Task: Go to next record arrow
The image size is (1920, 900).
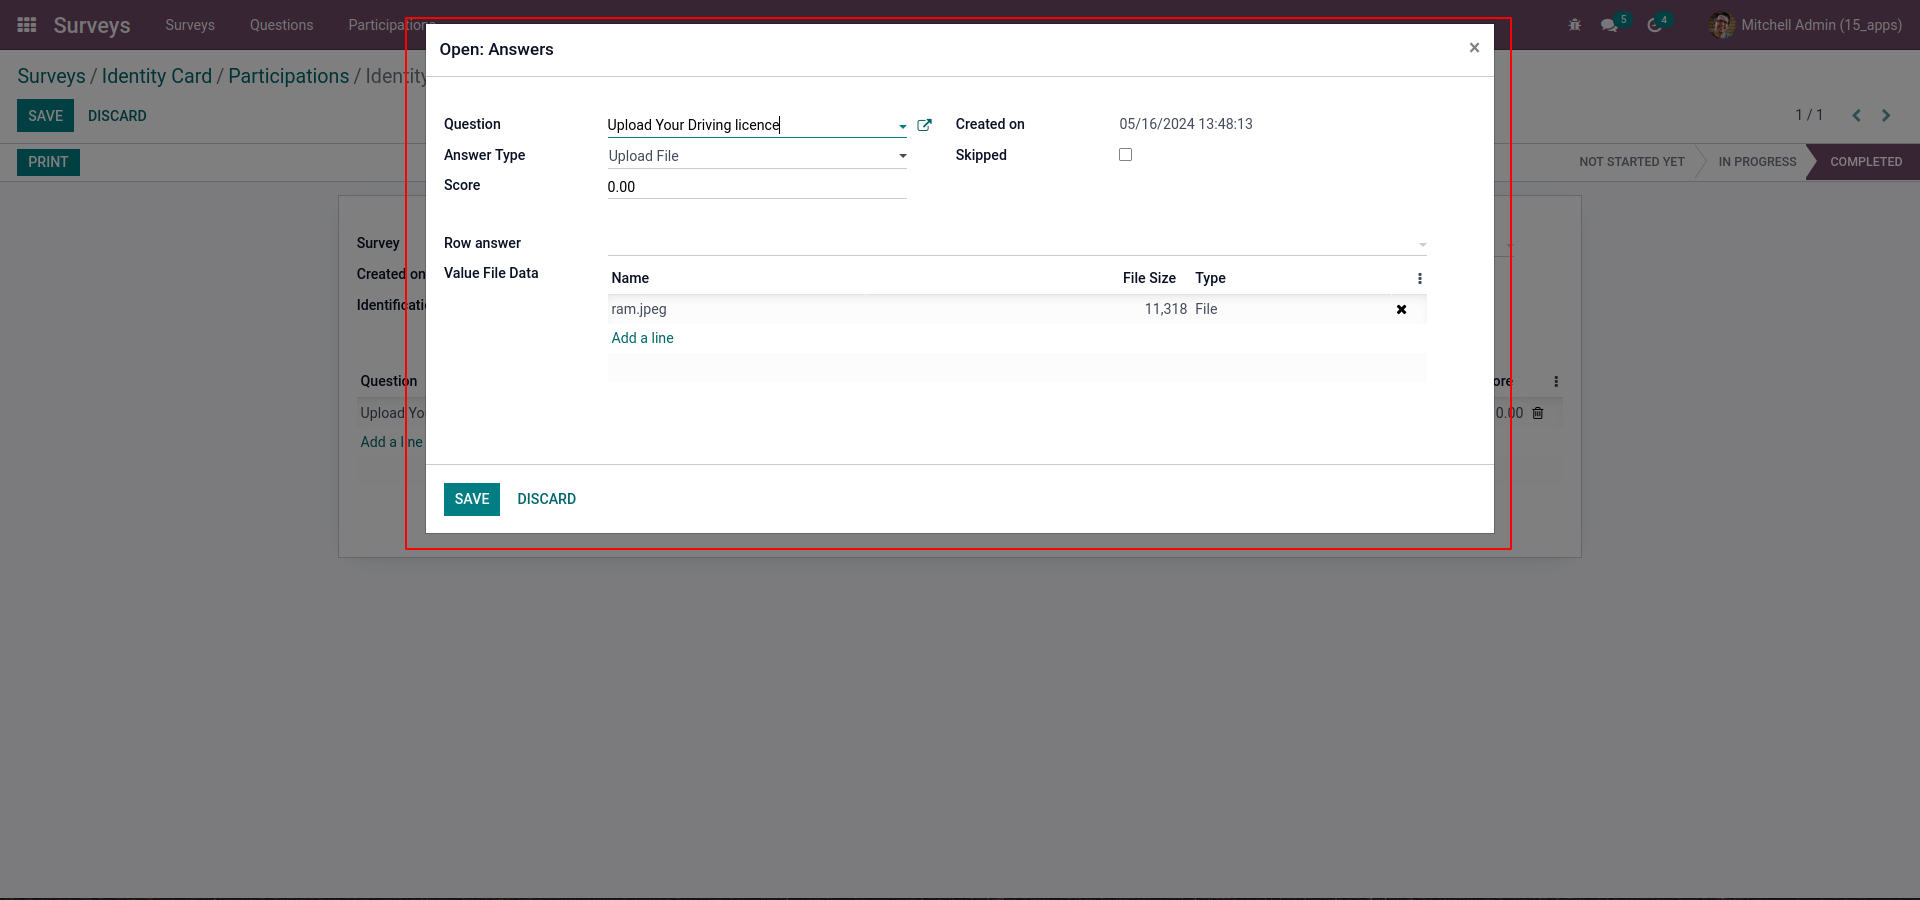Action: coord(1886,116)
